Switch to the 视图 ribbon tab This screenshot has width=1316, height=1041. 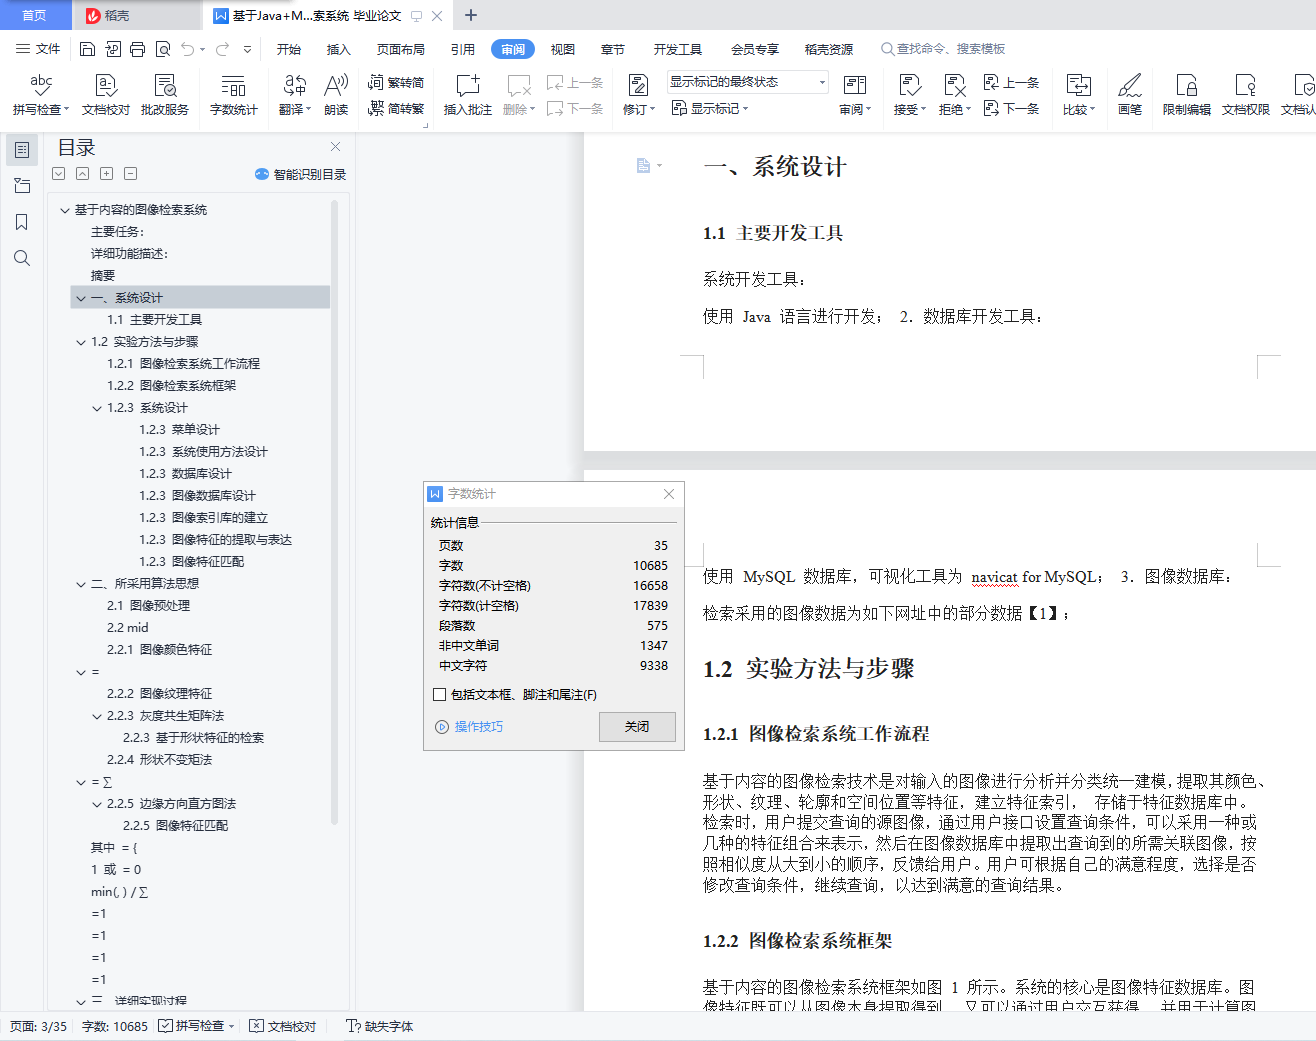(563, 49)
